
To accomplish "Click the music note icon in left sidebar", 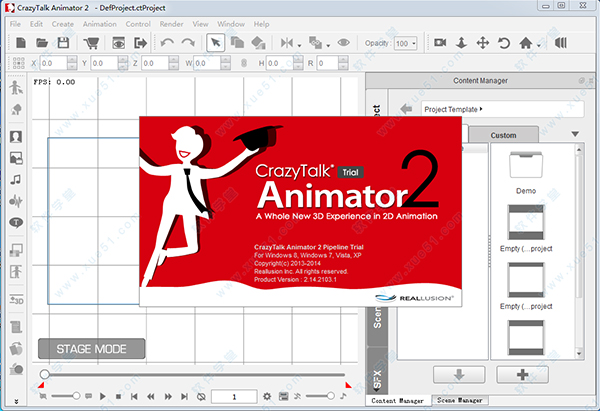I will point(16,179).
